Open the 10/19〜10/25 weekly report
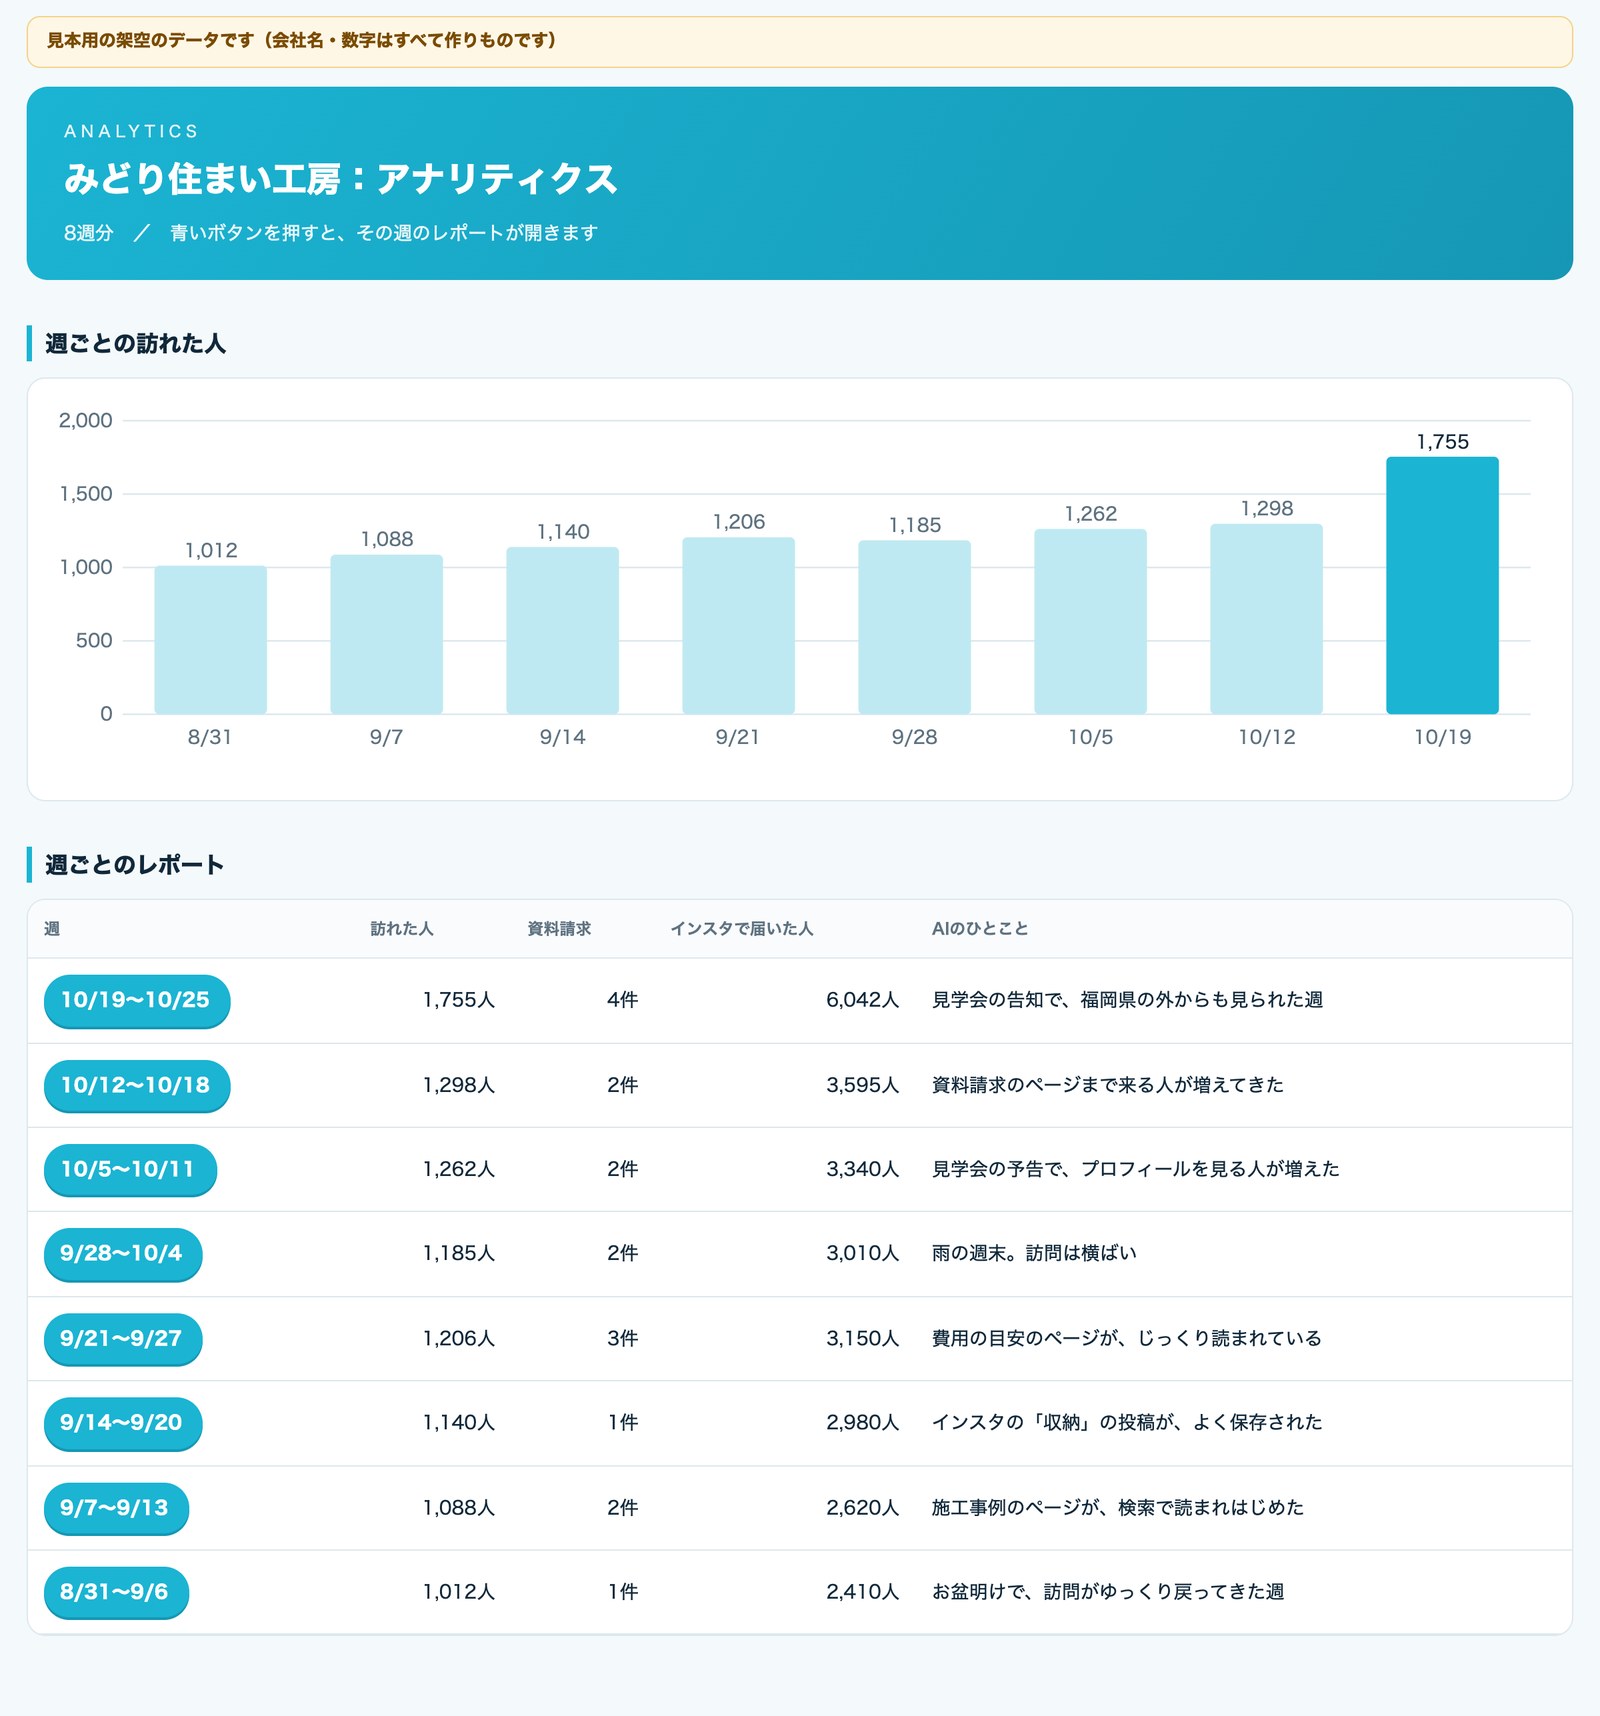This screenshot has height=1716, width=1600. pos(136,1000)
